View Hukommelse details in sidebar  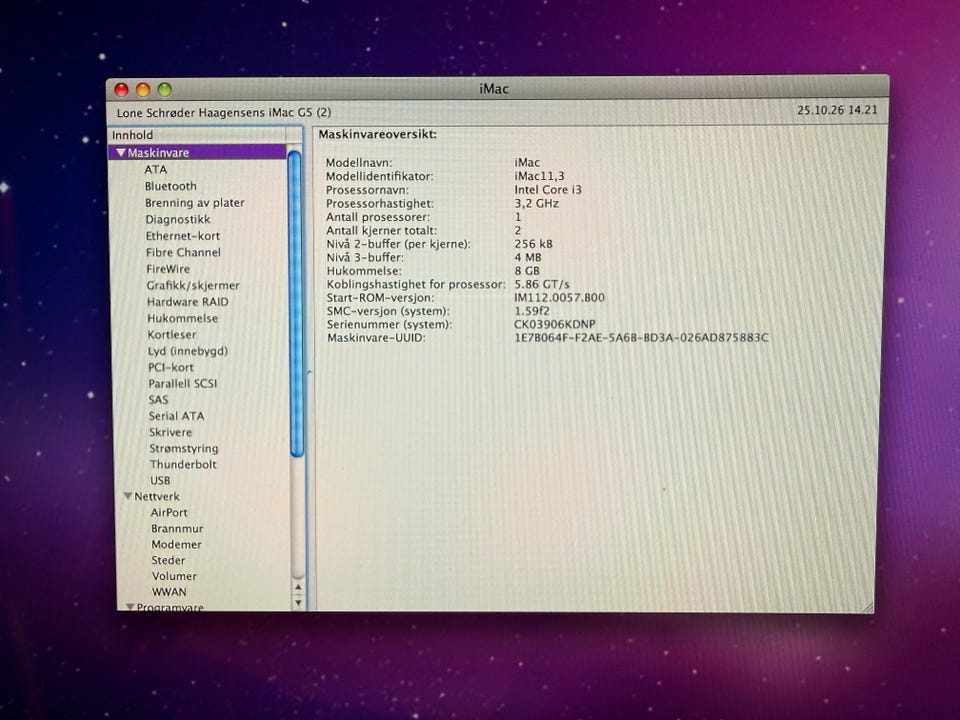pyautogui.click(x=182, y=318)
